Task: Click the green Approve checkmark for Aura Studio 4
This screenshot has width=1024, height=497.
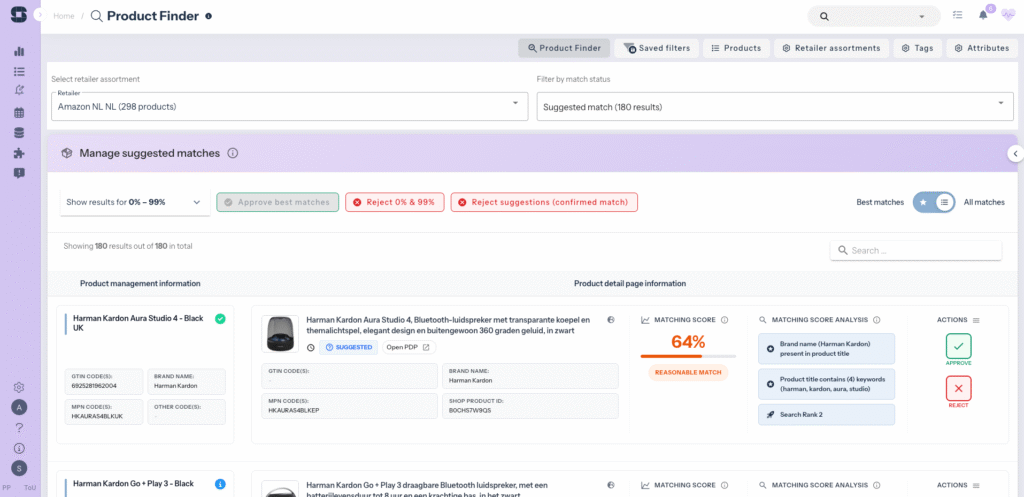Action: (958, 347)
